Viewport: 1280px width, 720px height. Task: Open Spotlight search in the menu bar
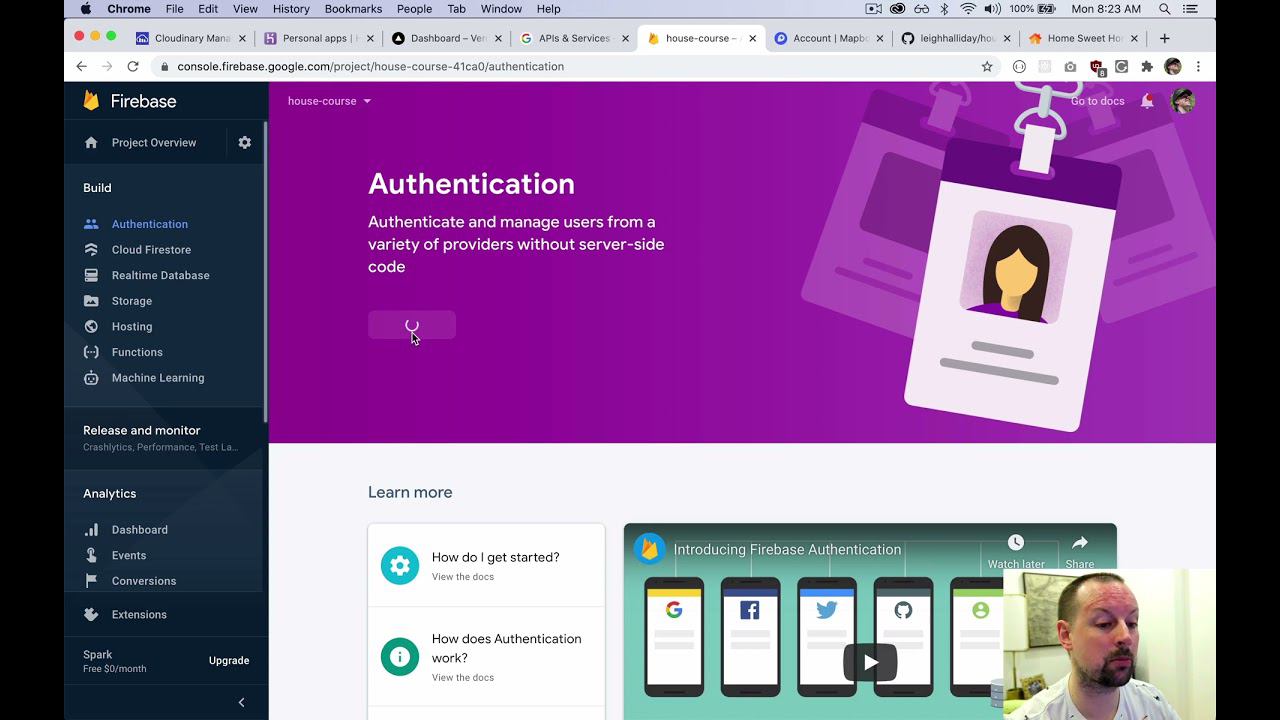(x=1165, y=9)
